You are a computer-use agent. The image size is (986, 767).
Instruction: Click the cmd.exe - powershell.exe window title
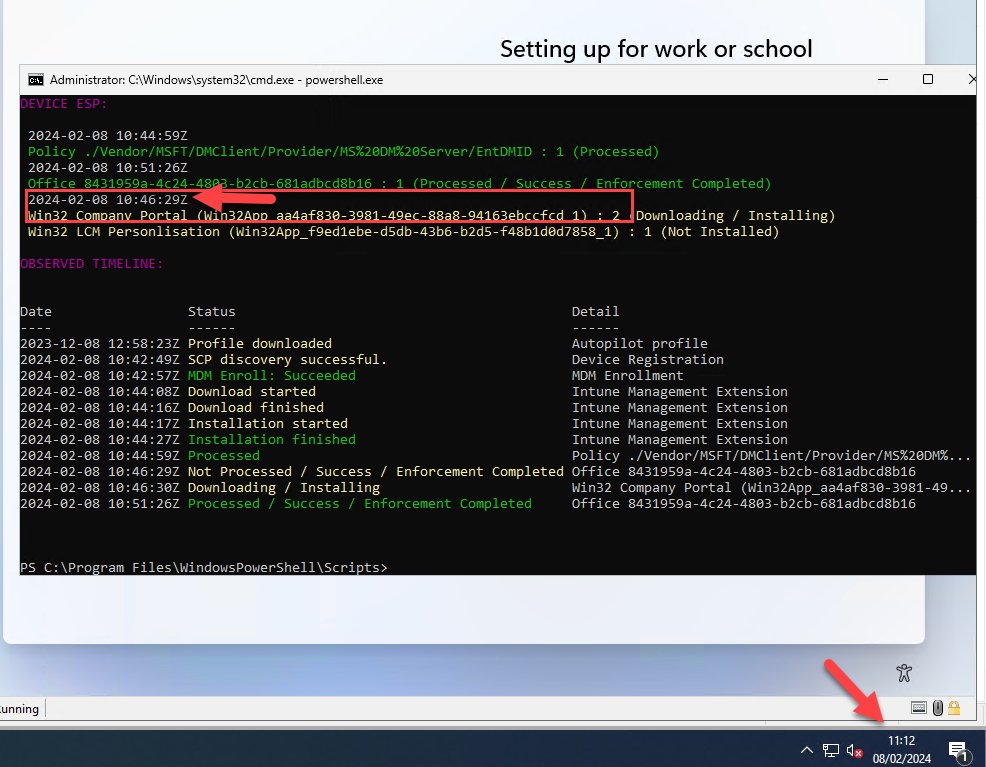(x=216, y=80)
